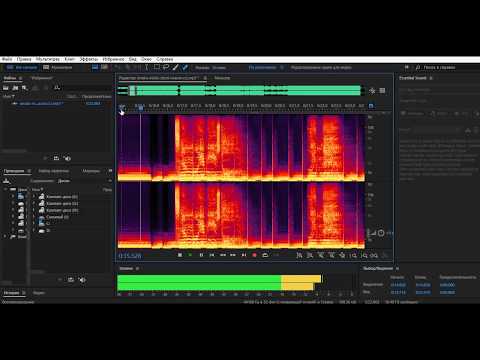
Task: Open the Справка menu
Action: click(x=165, y=59)
